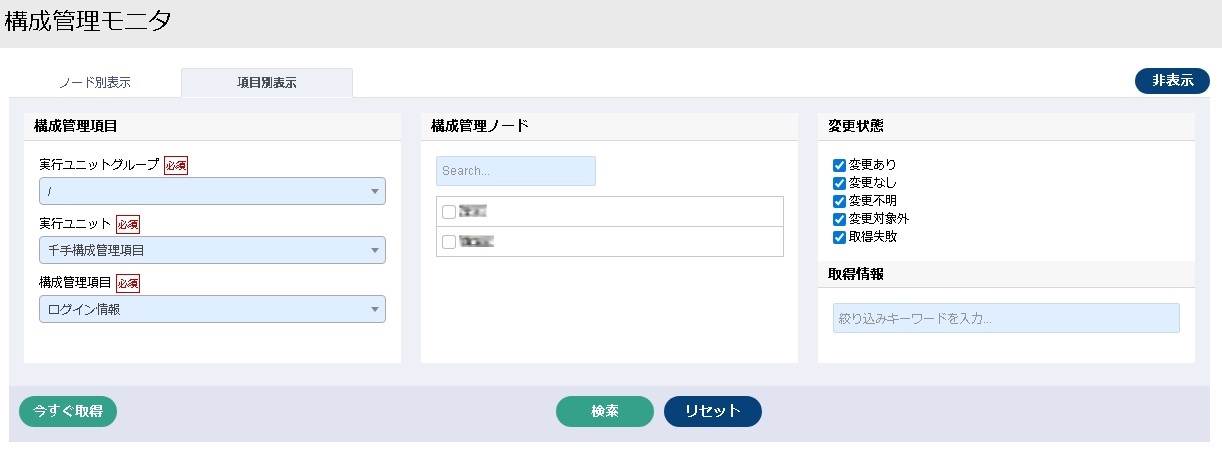Click the 今すぐ取得 button
This screenshot has height=452, width=1222.
coord(68,411)
